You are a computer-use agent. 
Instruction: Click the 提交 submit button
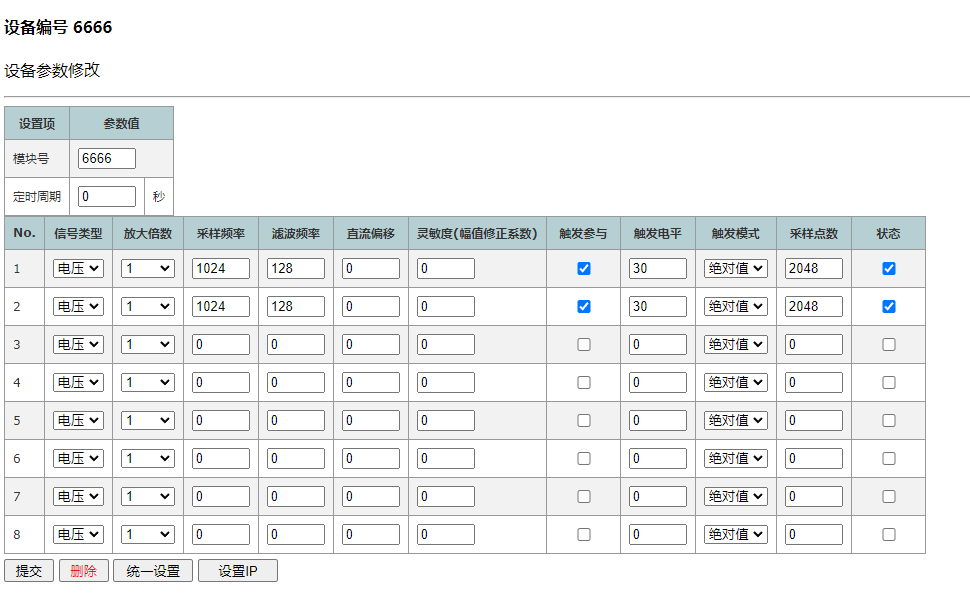(29, 571)
